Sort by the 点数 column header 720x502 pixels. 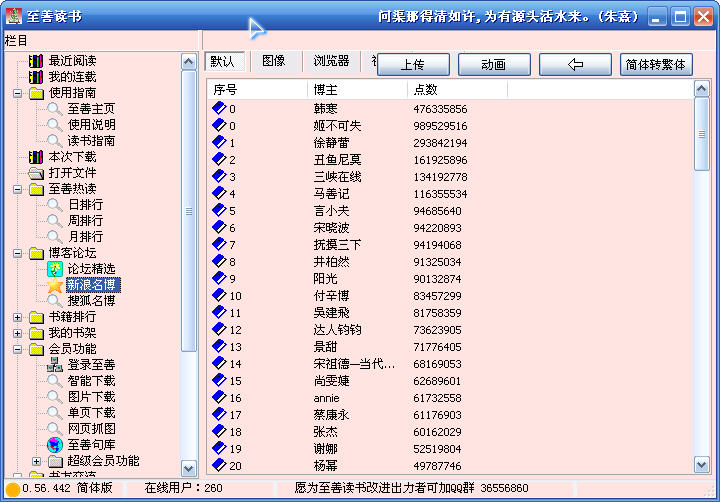(457, 90)
